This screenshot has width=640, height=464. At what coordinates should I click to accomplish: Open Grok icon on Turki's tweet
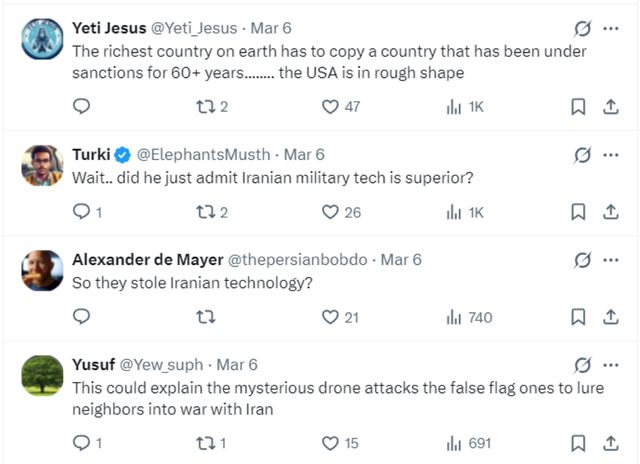581,155
